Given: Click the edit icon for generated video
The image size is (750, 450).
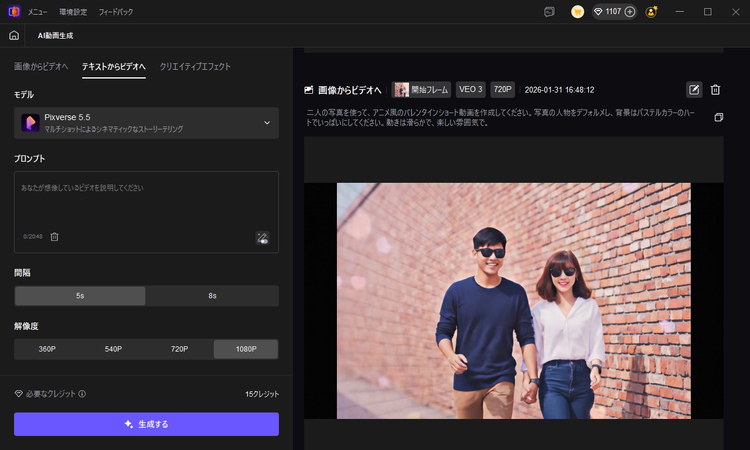Looking at the screenshot, I should tap(695, 89).
